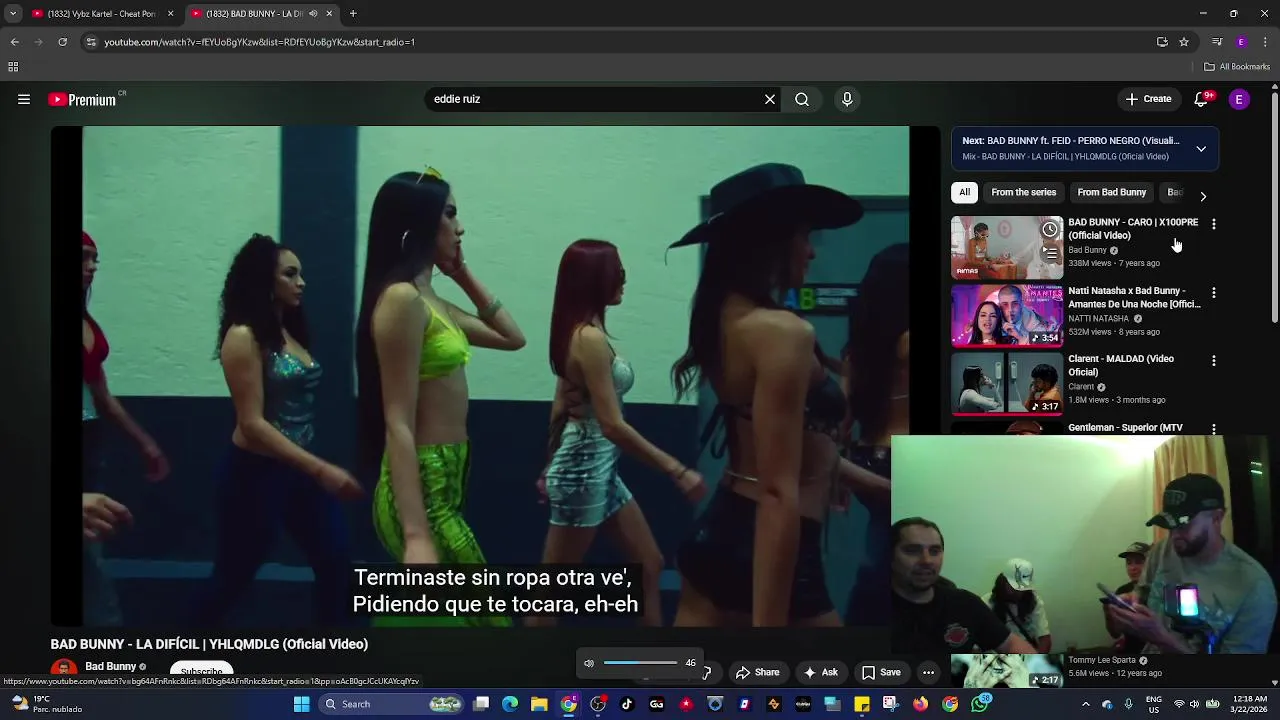Open the media controls toolbar icon

tap(1217, 42)
